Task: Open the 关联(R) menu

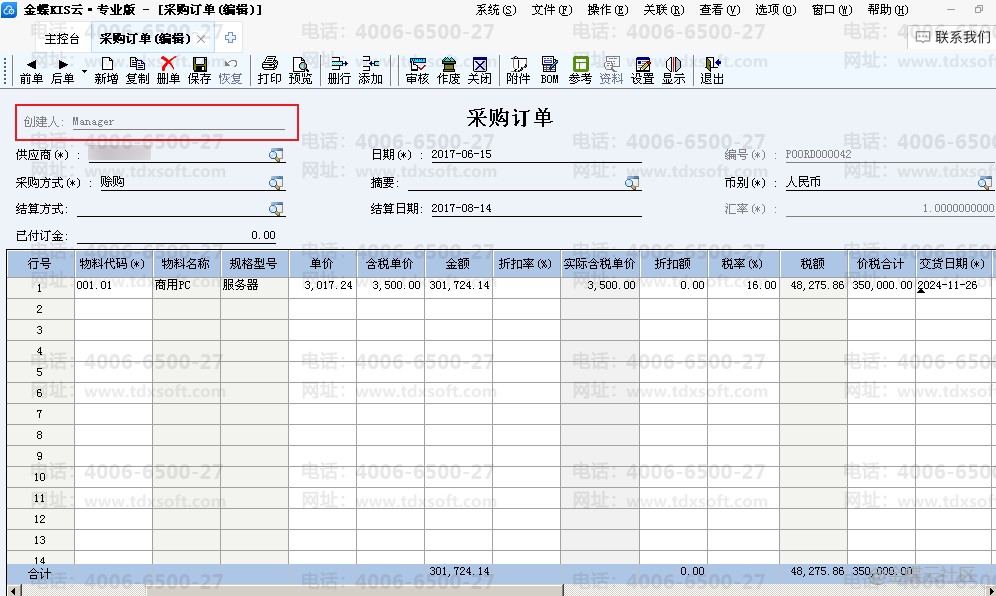Action: 664,10
